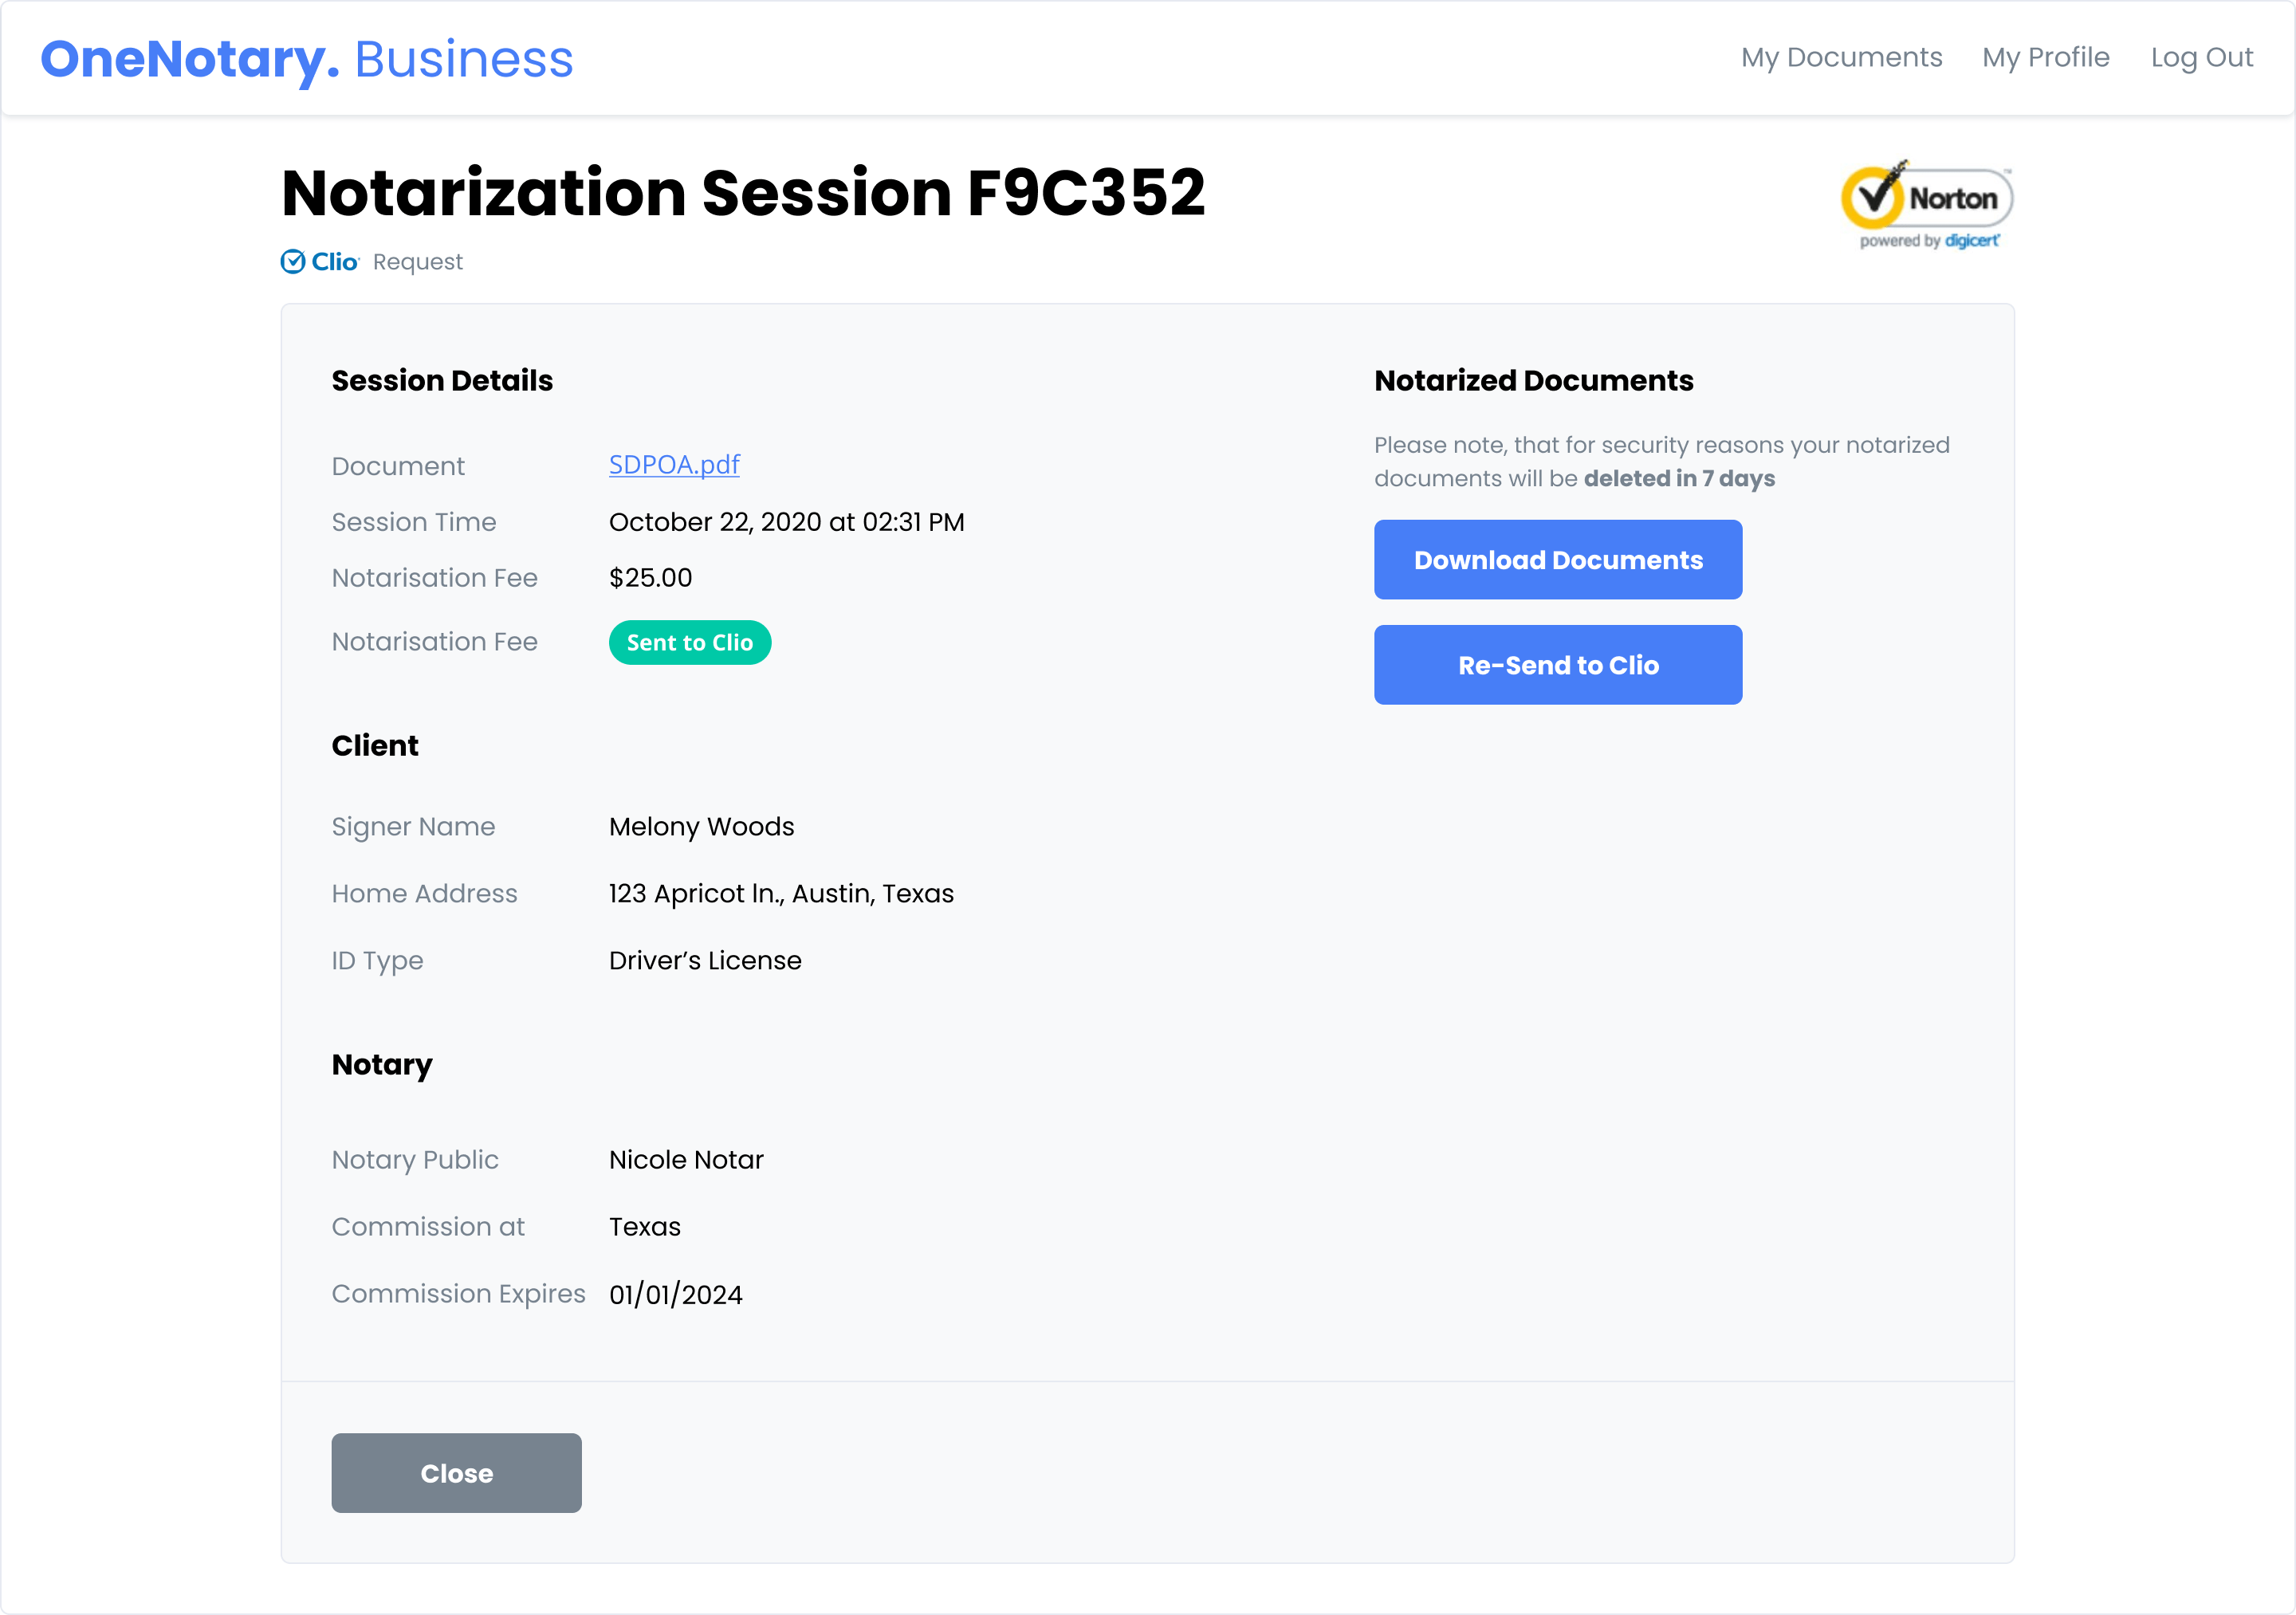Image resolution: width=2296 pixels, height=1615 pixels.
Task: Click the 123 Apricot ln. home address
Action: click(x=781, y=894)
